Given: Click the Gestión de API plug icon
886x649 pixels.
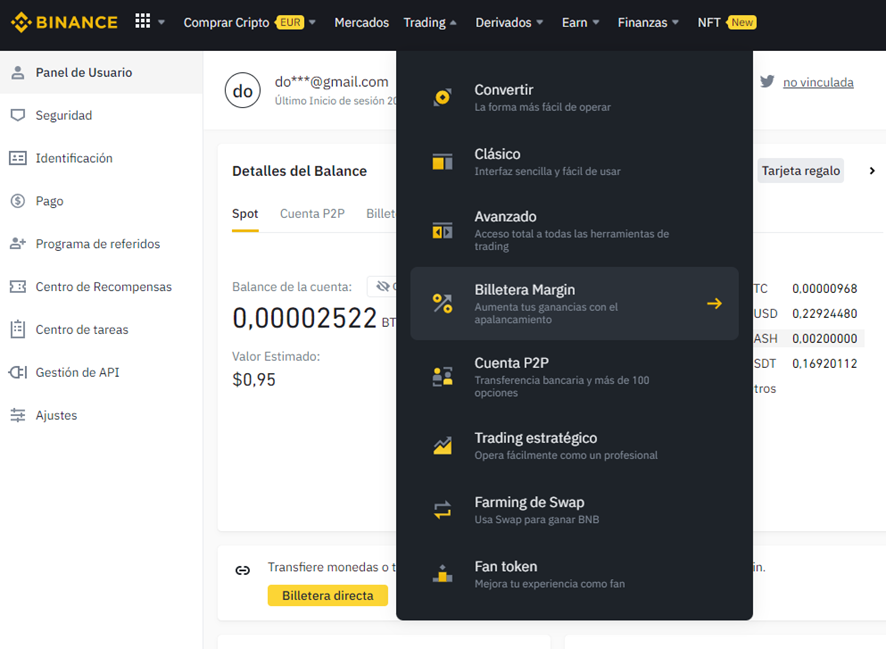Looking at the screenshot, I should (x=18, y=372).
